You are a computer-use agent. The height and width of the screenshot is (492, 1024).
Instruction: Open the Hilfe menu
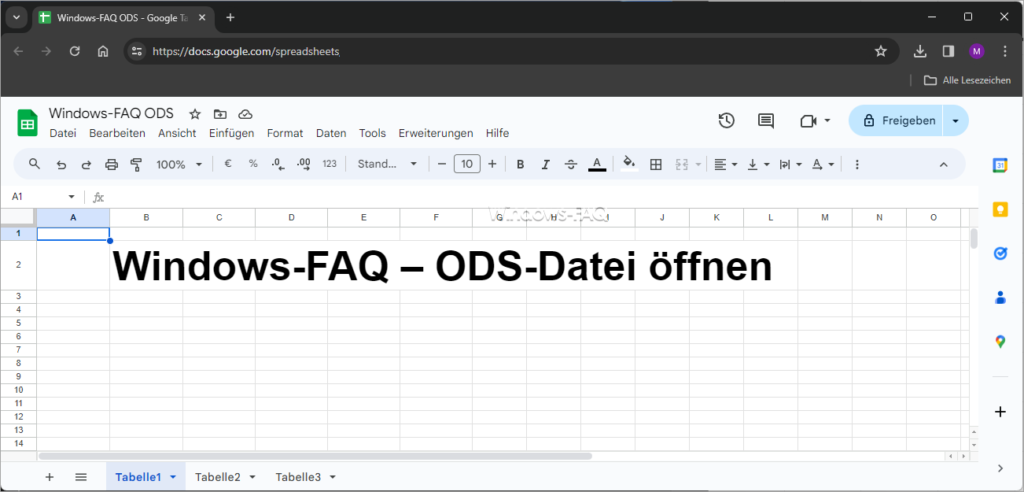point(497,133)
